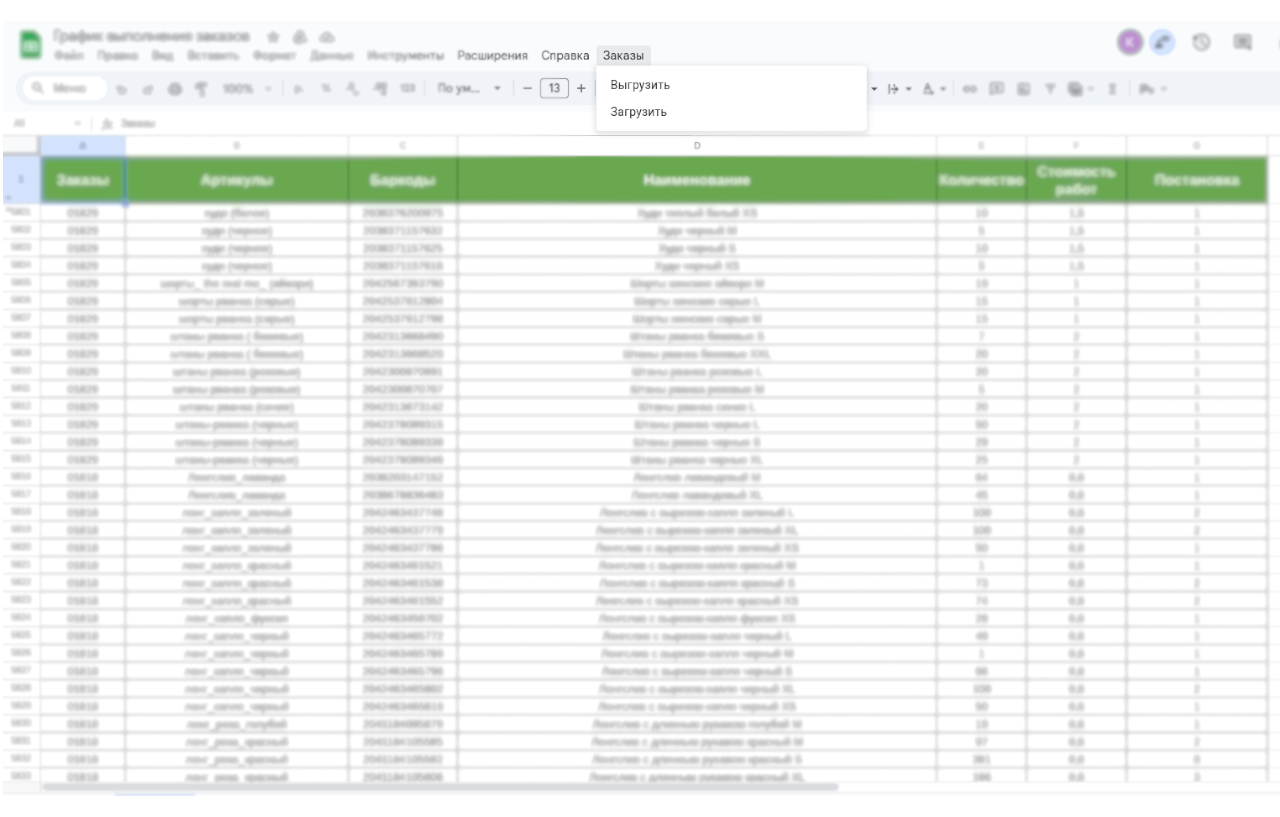Close the open Заказы menu tab
This screenshot has height=817, width=1280.
[623, 55]
